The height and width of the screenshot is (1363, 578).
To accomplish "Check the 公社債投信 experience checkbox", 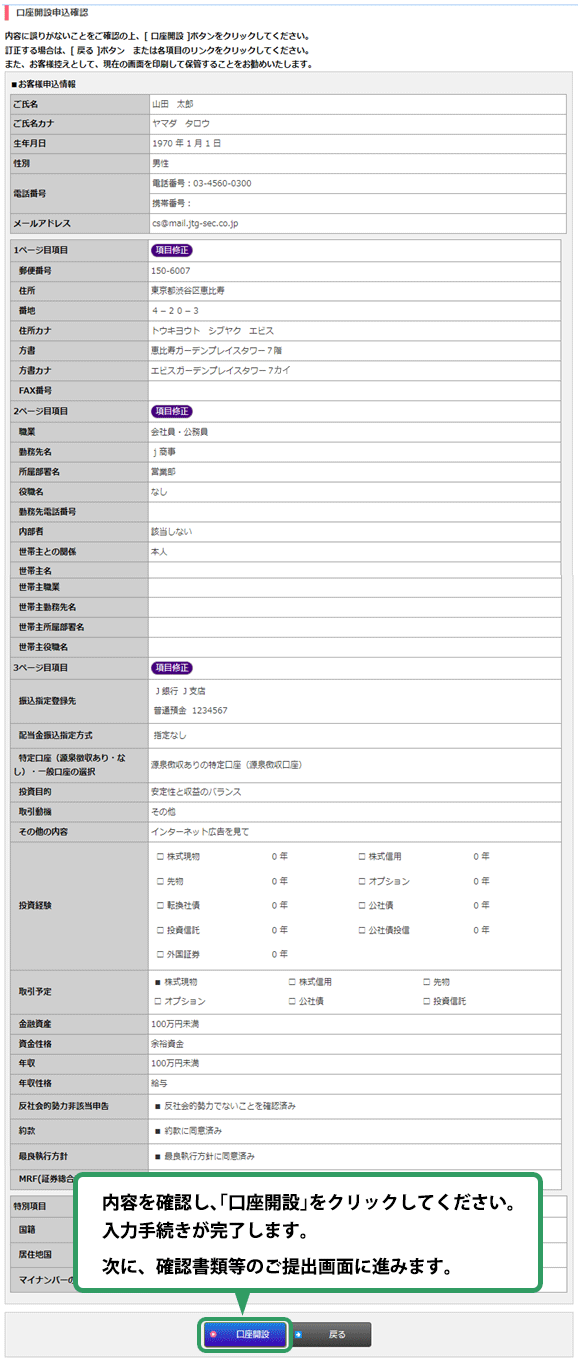I will (x=362, y=930).
